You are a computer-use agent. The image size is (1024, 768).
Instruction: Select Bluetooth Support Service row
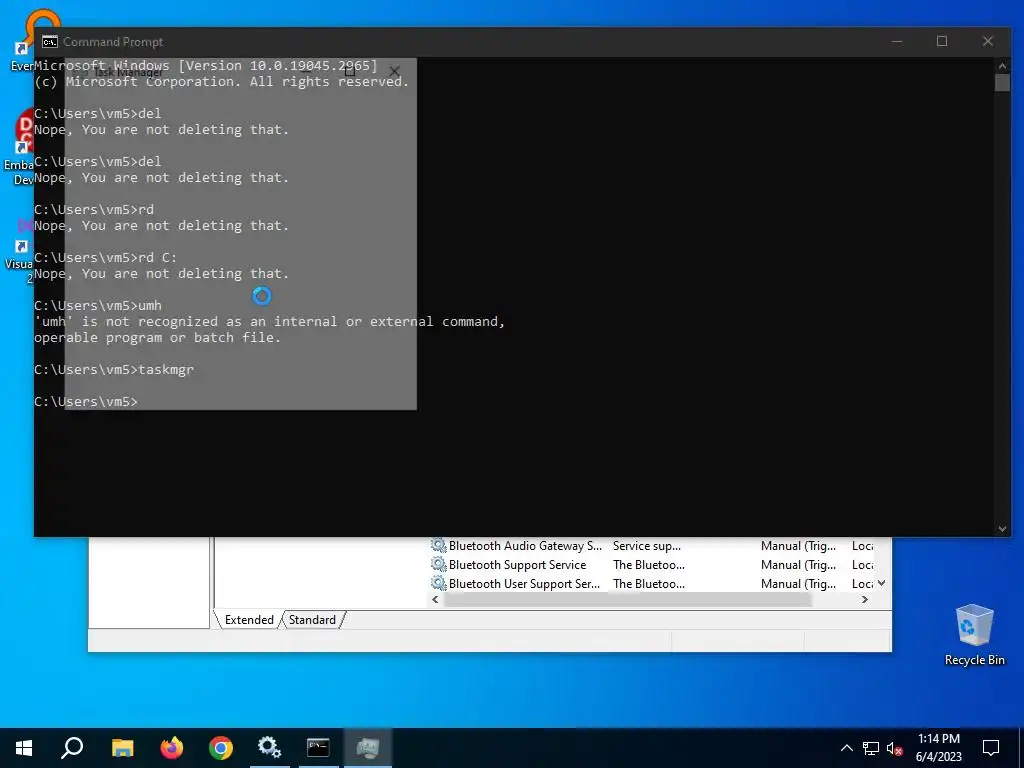(x=654, y=565)
